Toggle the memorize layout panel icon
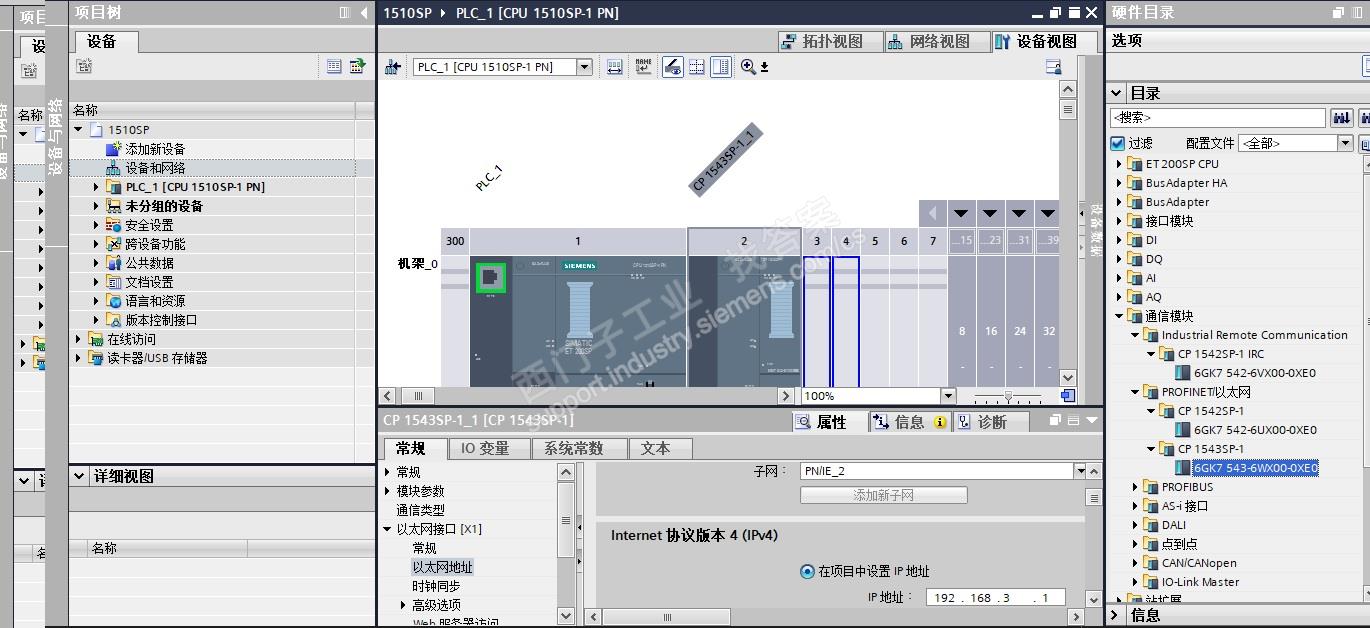 (721, 67)
